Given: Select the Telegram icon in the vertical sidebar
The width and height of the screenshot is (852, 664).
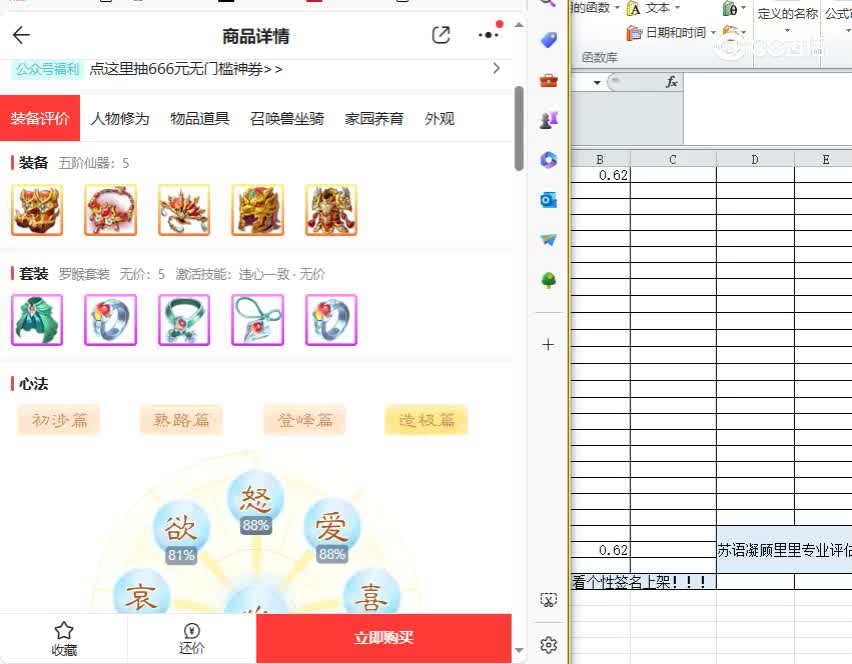Looking at the screenshot, I should 547,239.
